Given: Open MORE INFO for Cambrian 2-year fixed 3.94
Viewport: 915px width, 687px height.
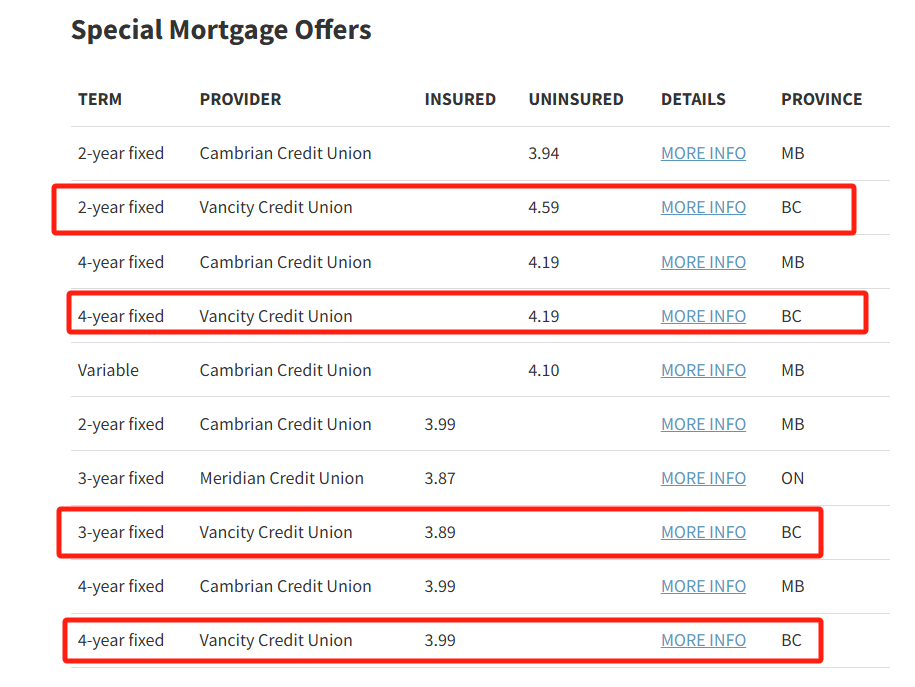Looking at the screenshot, I should point(703,153).
